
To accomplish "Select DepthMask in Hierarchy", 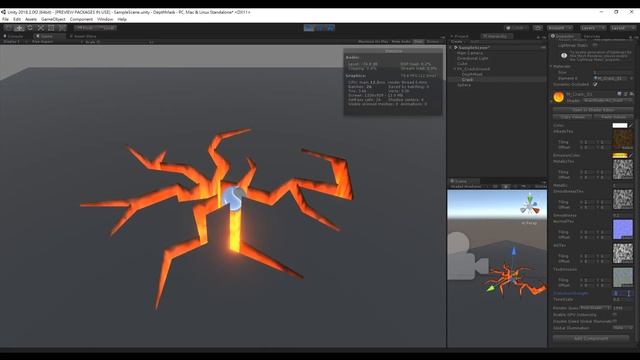I will 472,74.
